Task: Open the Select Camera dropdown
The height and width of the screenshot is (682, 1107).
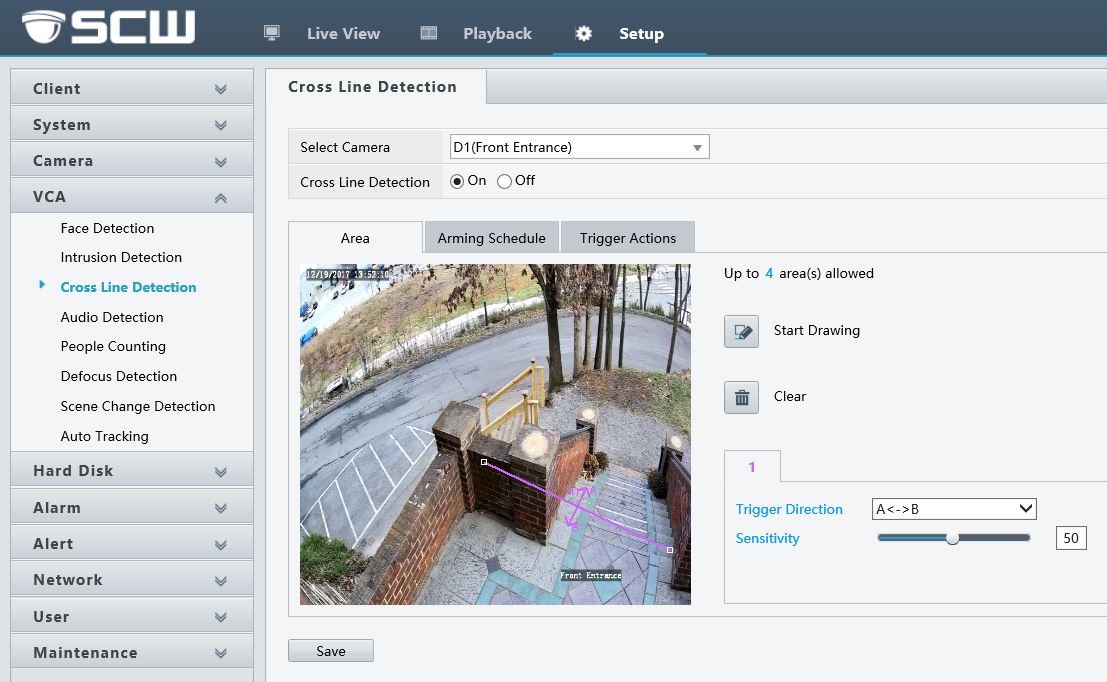Action: [x=579, y=147]
